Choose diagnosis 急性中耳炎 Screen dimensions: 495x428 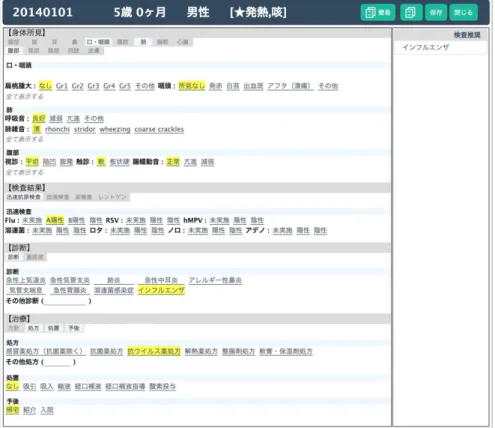coord(161,280)
